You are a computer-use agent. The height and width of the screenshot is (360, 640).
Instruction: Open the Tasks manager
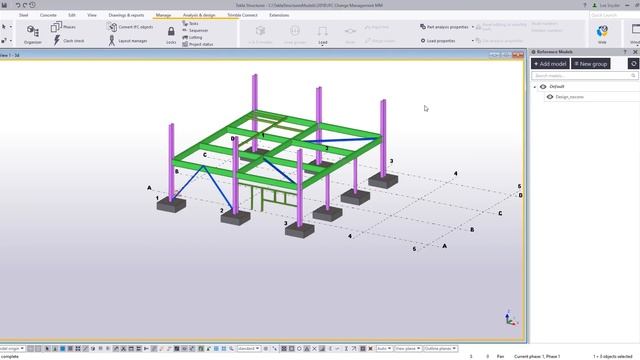(190, 24)
